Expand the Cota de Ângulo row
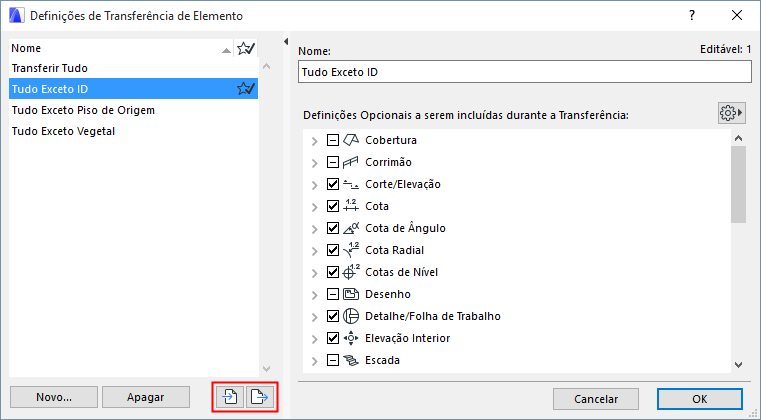The width and height of the screenshot is (761, 420). (315, 228)
